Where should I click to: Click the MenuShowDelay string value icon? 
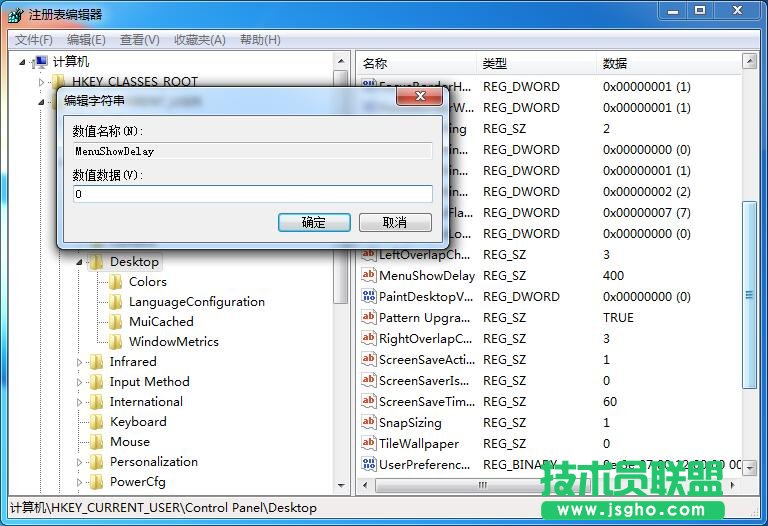[x=368, y=276]
